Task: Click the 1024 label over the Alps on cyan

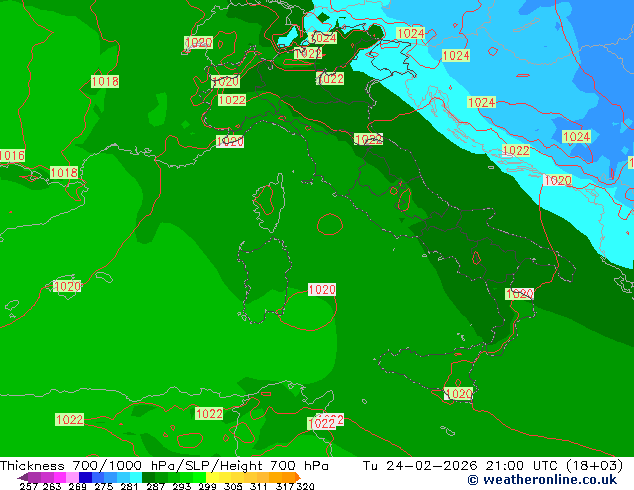Action: tap(323, 38)
